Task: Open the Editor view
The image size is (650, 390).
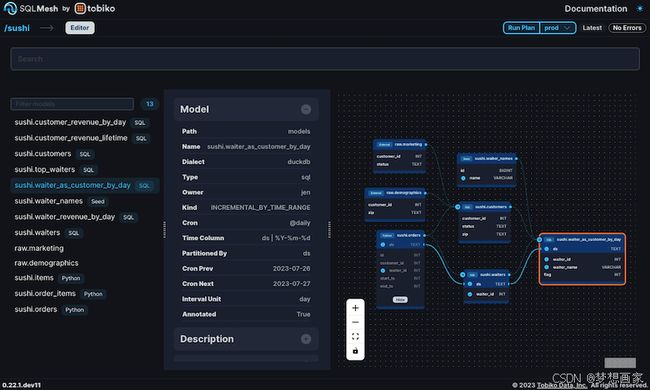Action: tap(80, 28)
